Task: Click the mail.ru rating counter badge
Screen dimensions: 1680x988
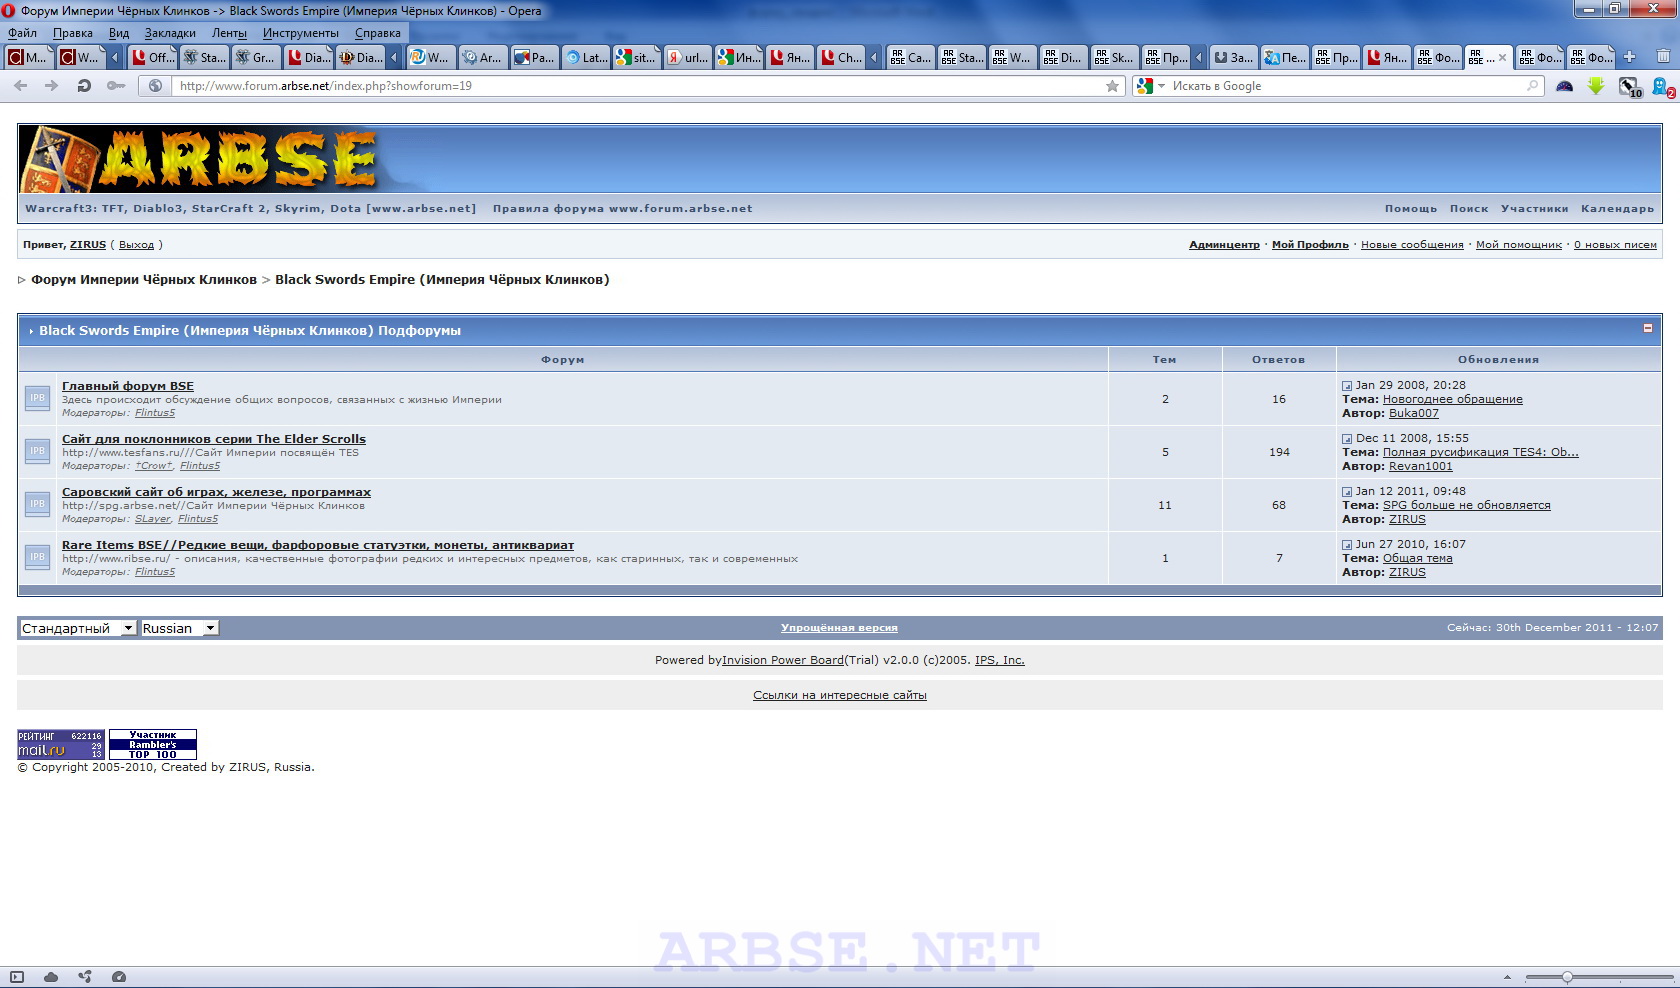Action: coord(61,744)
